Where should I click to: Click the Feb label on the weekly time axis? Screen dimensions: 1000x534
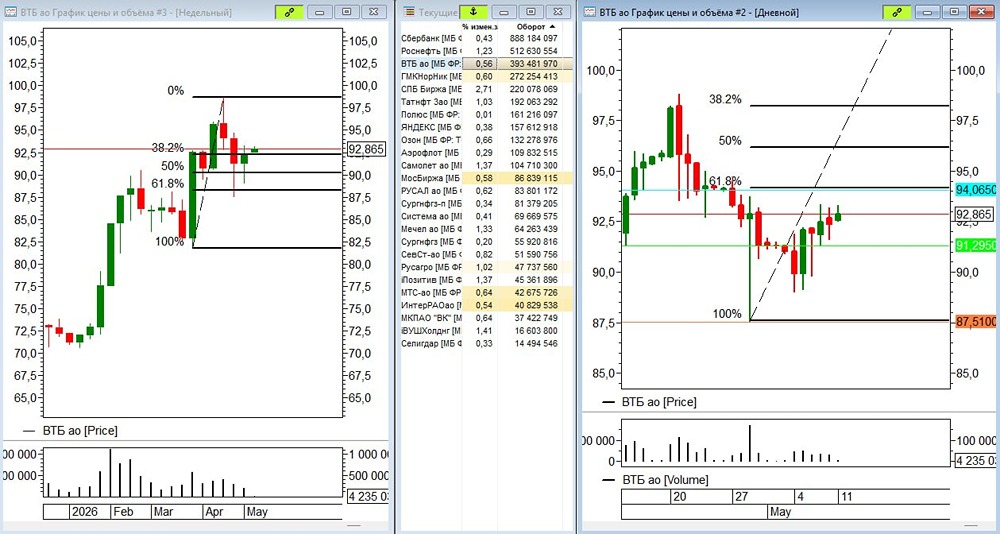coord(122,512)
